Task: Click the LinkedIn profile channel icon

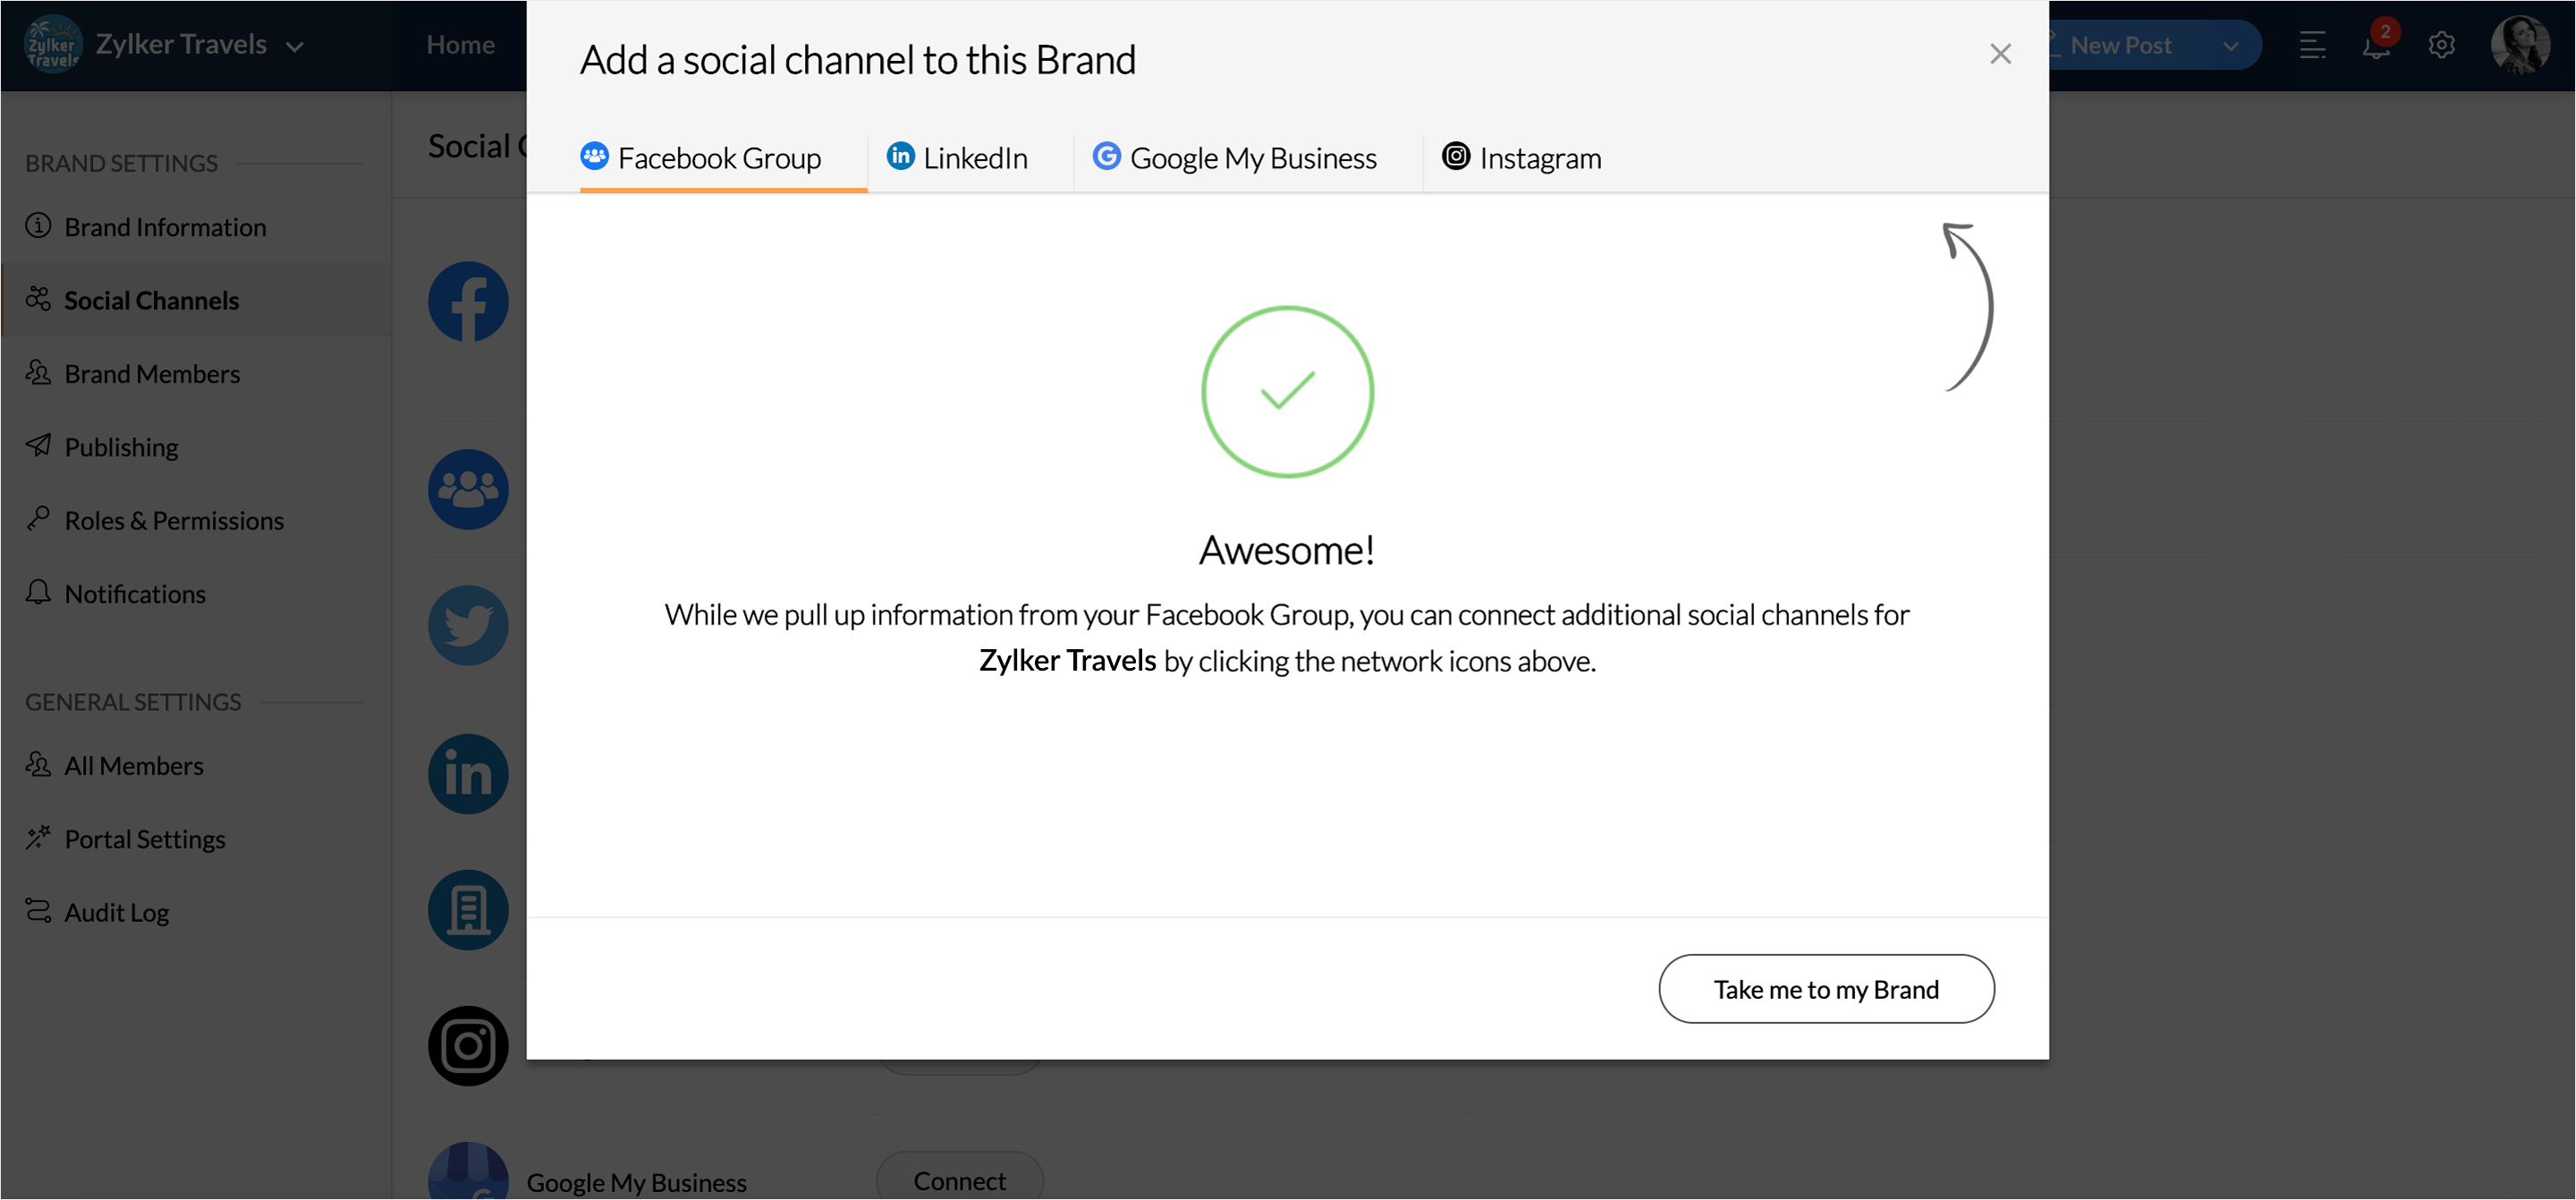Action: point(468,773)
